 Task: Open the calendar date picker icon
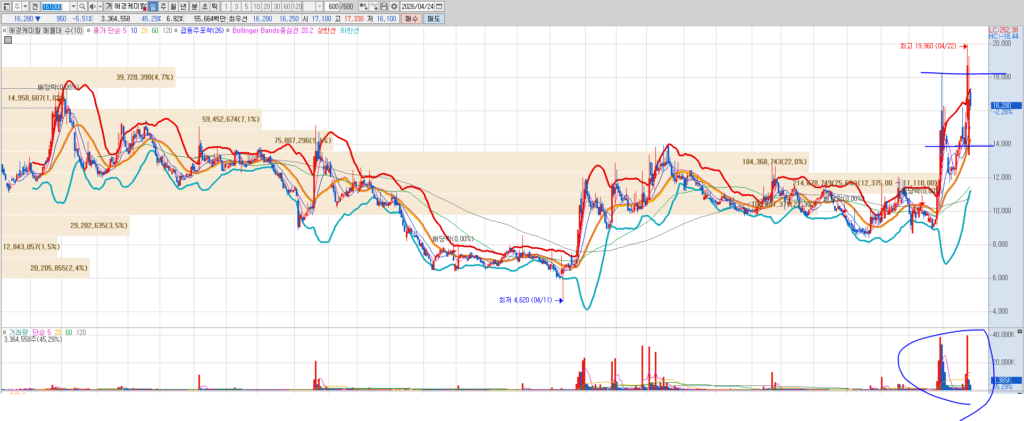click(x=439, y=7)
